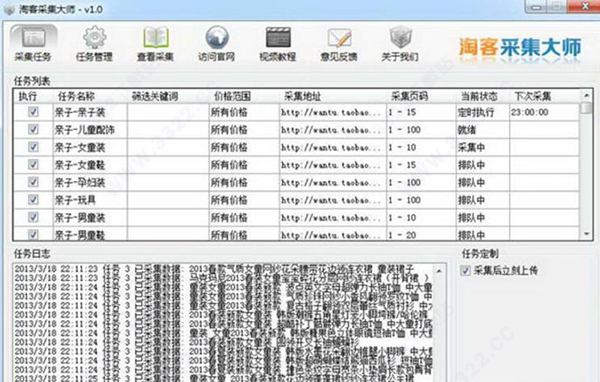Uncheck the 亲子-亲子装 task checkbox
Screen dimensions: 600x382
pos(33,112)
